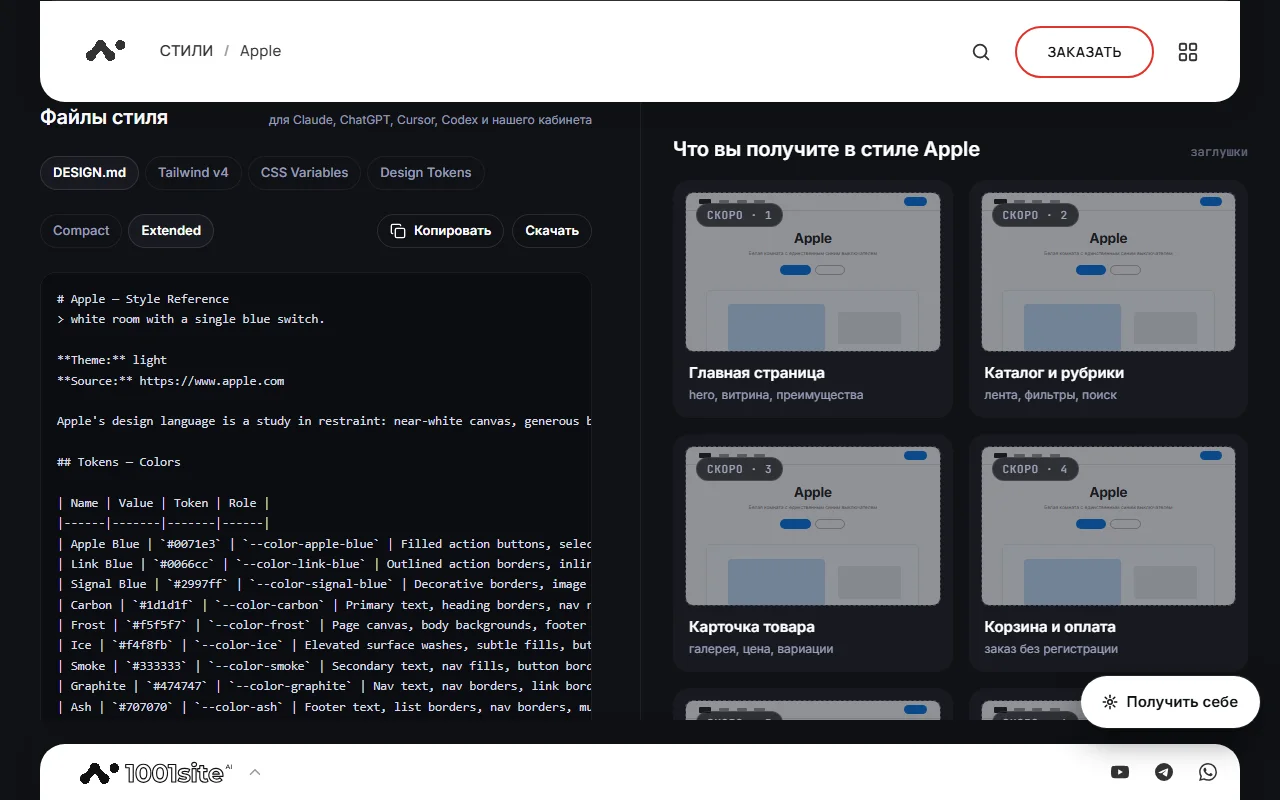This screenshot has height=800, width=1280.
Task: Switch to the DESIGN.md tab
Action: point(90,173)
